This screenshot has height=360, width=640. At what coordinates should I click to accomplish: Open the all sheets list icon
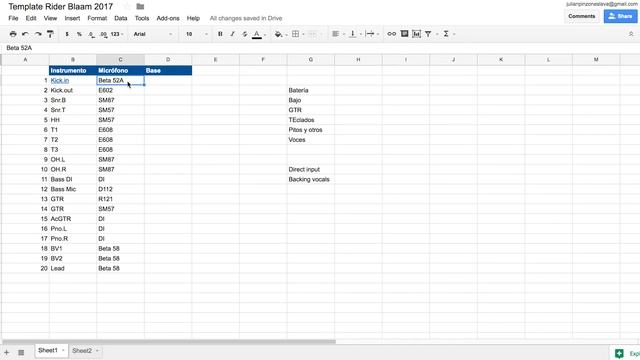[21, 352]
